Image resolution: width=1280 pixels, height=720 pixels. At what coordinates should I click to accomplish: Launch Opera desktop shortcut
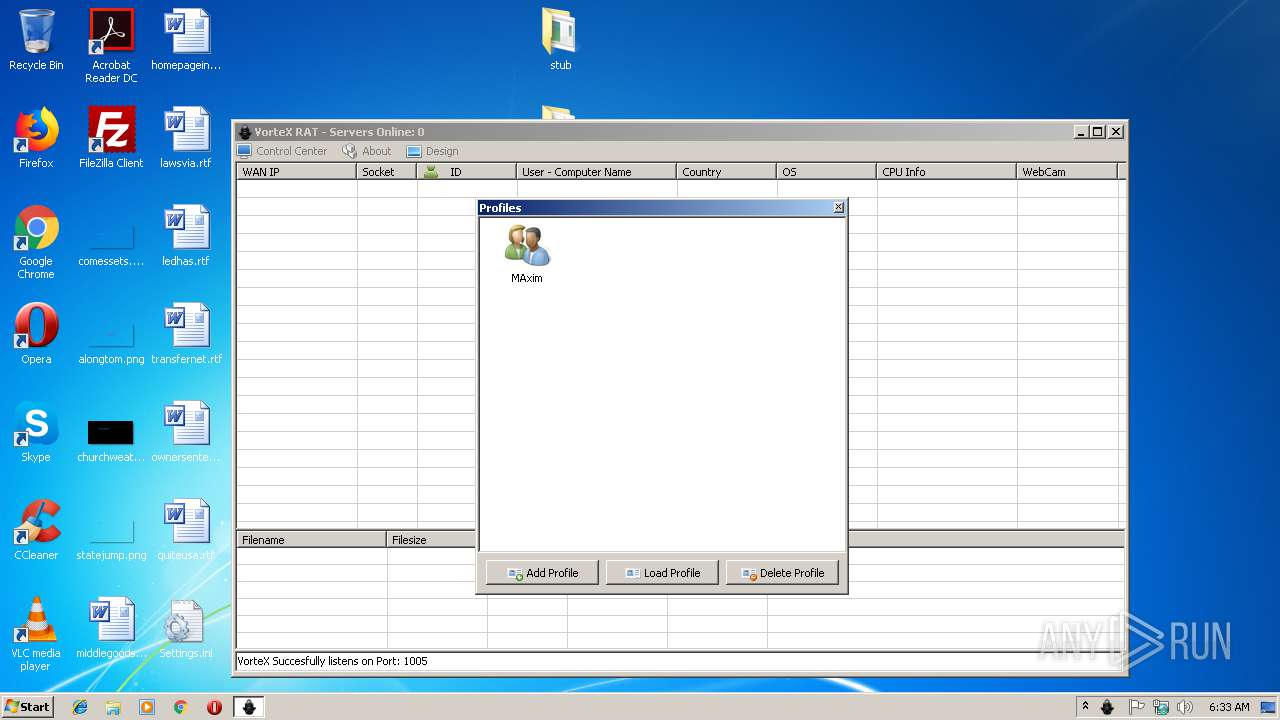point(36,334)
